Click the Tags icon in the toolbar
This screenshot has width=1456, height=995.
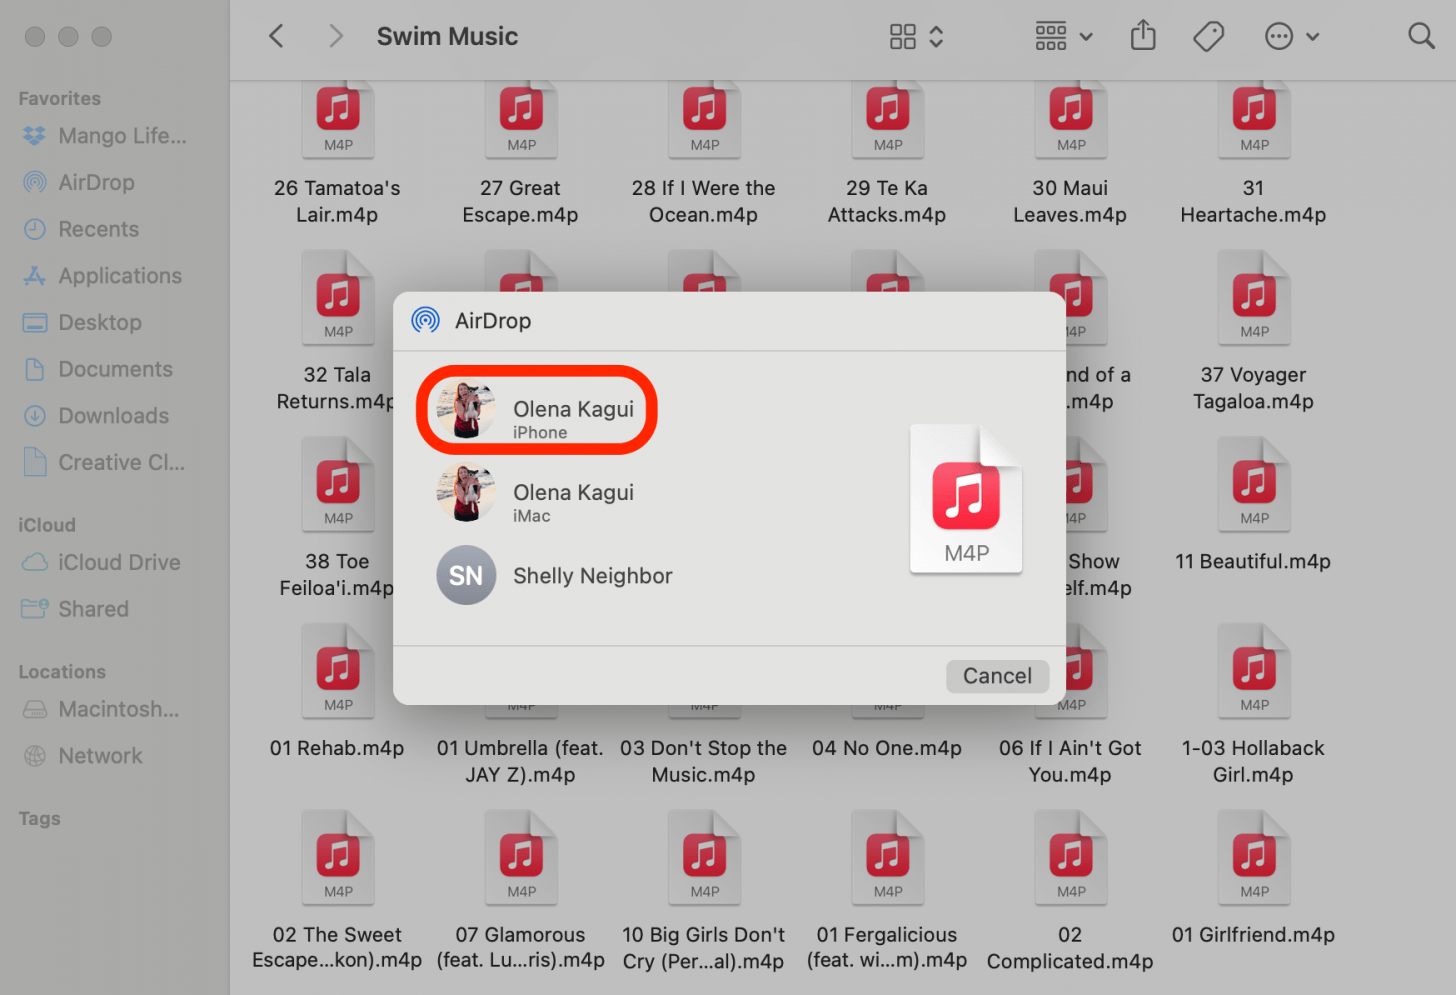pyautogui.click(x=1208, y=36)
